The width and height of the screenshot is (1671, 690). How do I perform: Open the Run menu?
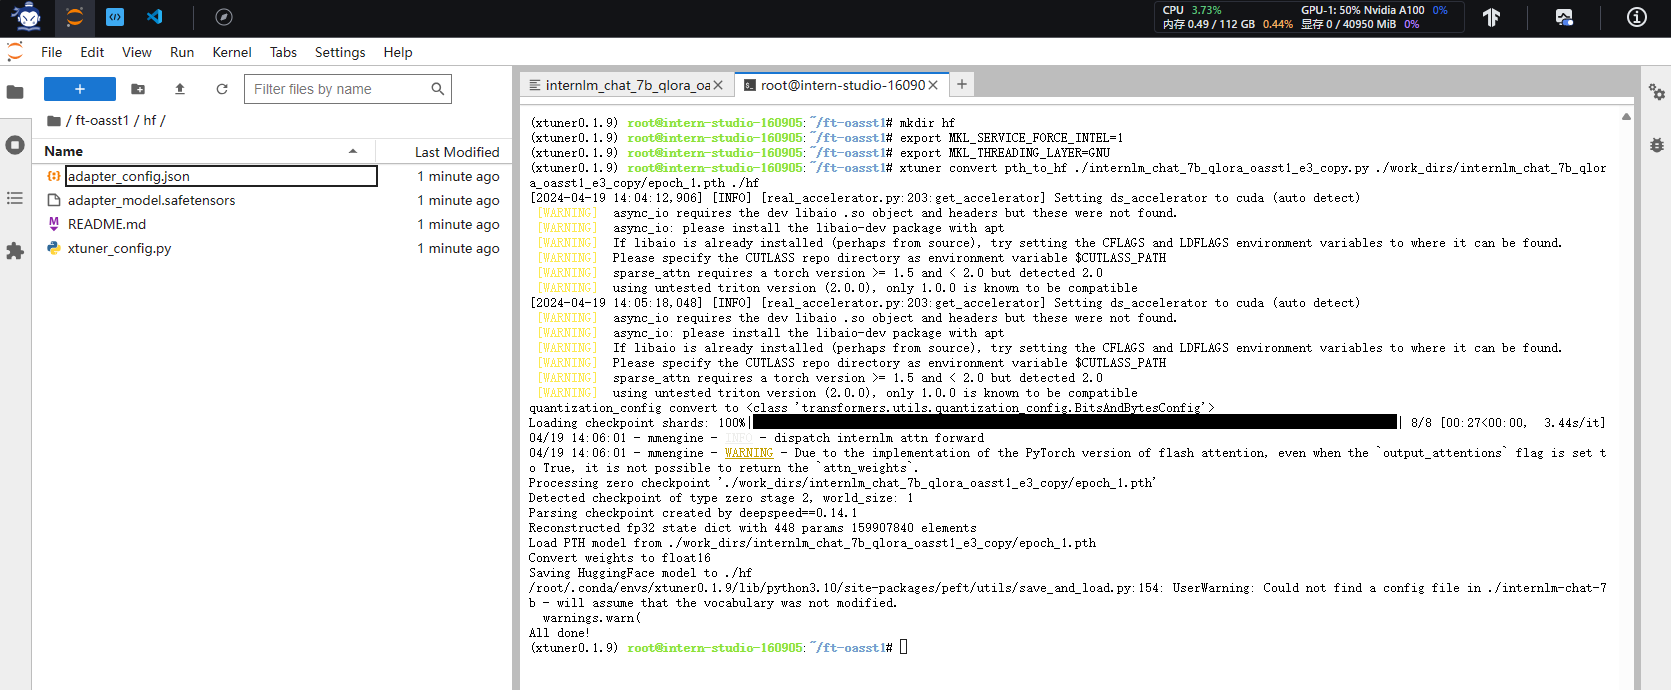182,52
